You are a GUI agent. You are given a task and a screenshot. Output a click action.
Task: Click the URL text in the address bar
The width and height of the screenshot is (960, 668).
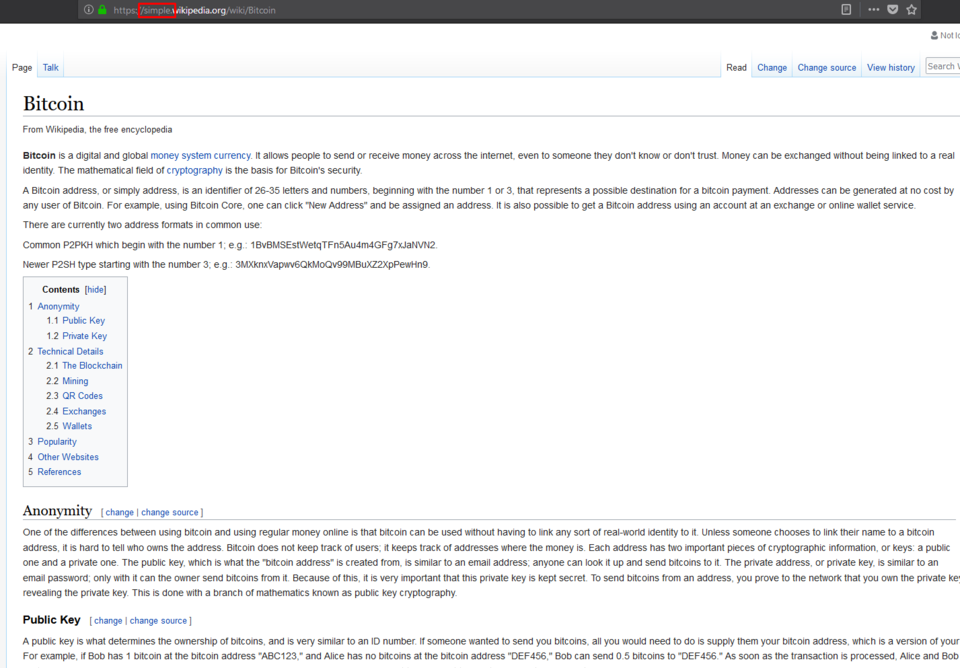(195, 10)
